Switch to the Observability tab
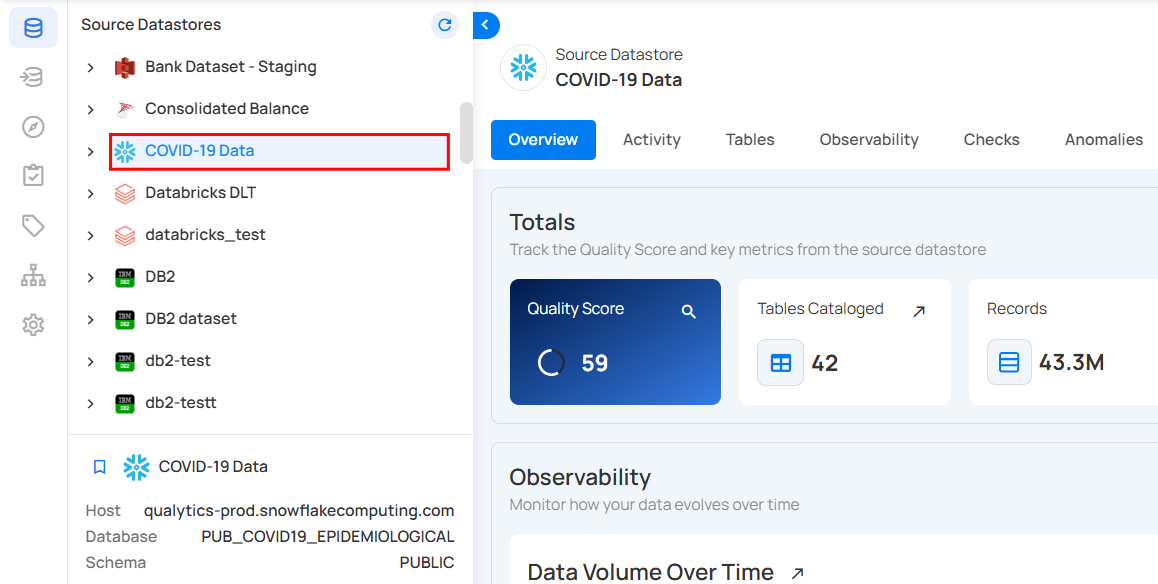The height and width of the screenshot is (584, 1158). 868,140
